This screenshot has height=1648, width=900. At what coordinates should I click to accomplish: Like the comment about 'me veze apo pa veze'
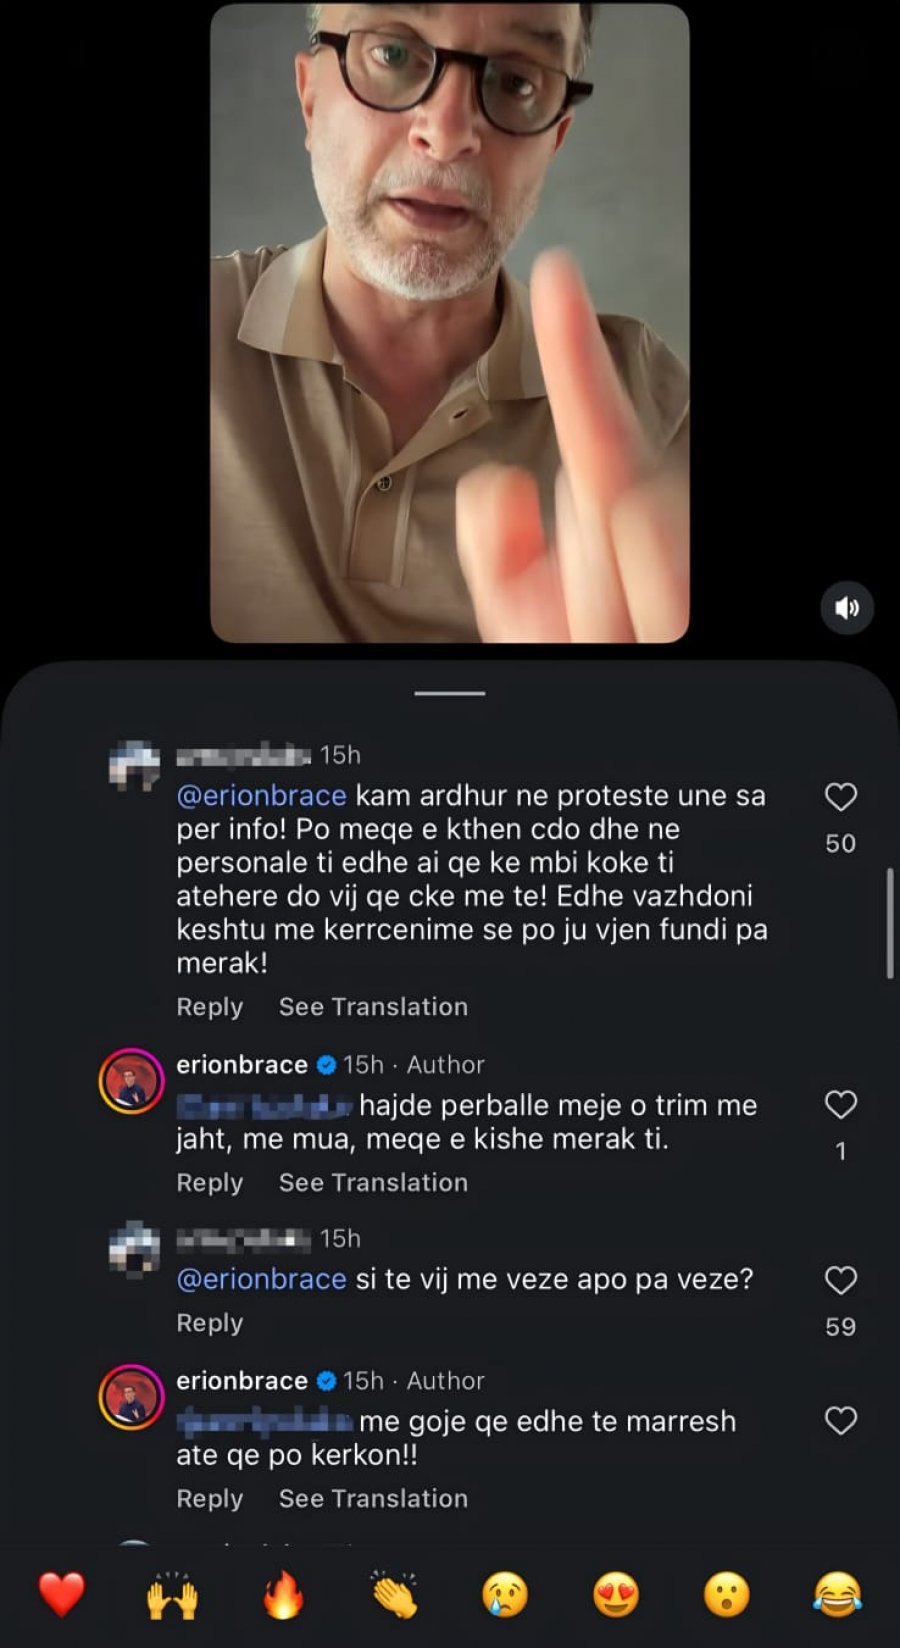pyautogui.click(x=840, y=1280)
